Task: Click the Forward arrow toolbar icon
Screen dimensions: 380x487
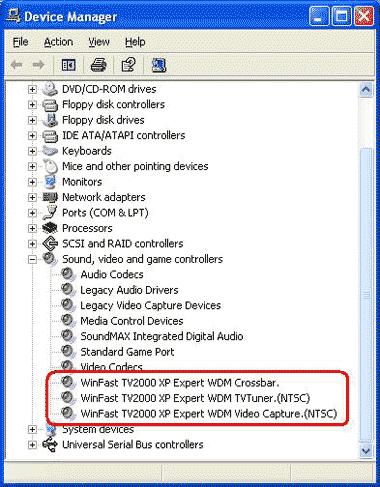Action: [38, 65]
